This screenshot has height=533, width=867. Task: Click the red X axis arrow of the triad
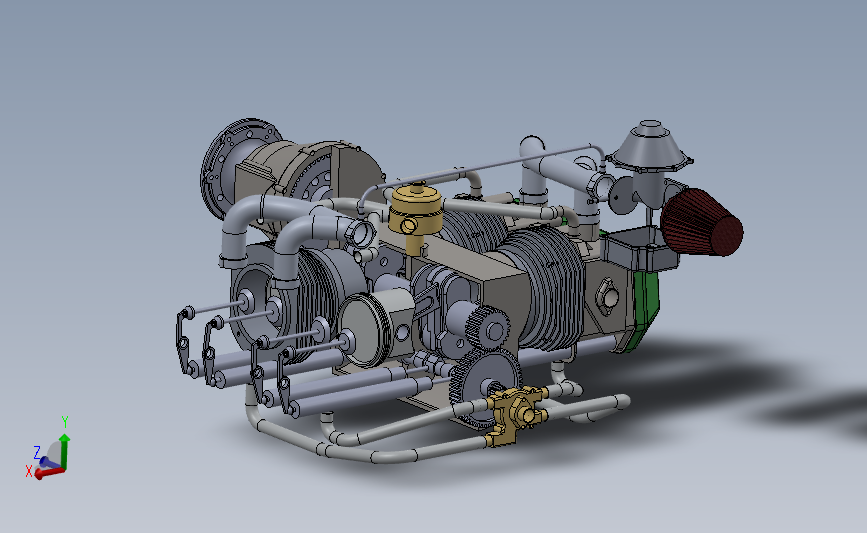[49, 473]
